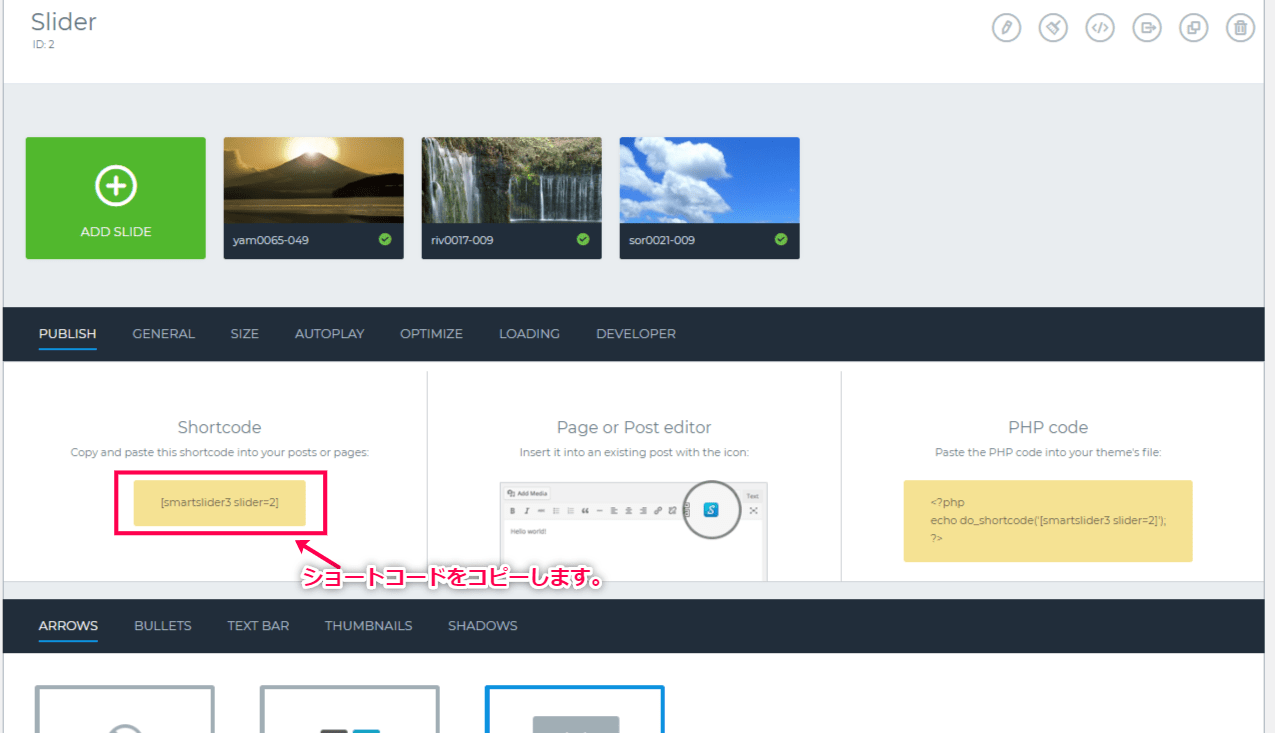The width and height of the screenshot is (1275, 733).
Task: Switch to the Thumbnails tab
Action: click(x=368, y=626)
